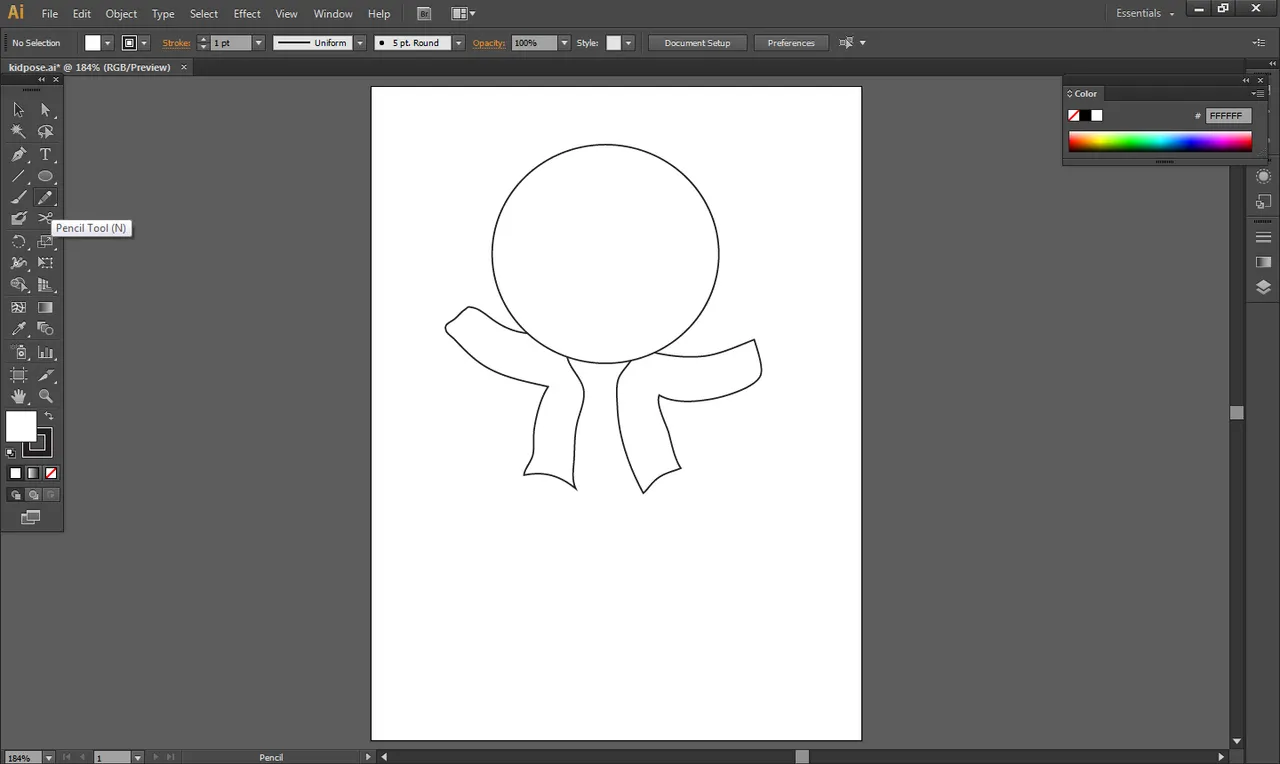Image resolution: width=1280 pixels, height=764 pixels.
Task: Select the Column Graph tool
Action: tap(45, 352)
